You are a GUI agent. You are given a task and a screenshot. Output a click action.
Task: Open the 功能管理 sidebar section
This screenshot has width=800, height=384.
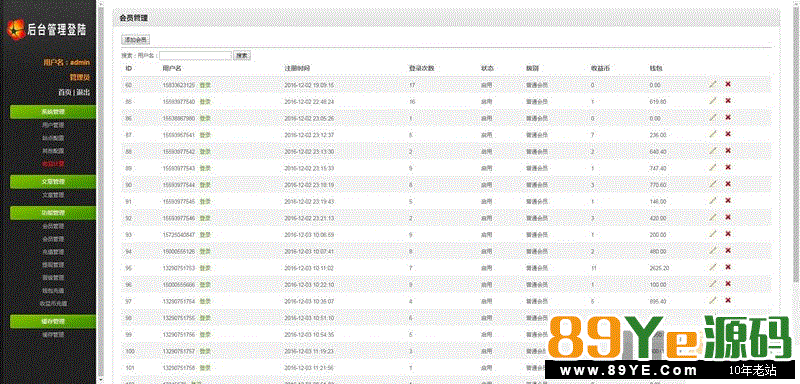53,213
